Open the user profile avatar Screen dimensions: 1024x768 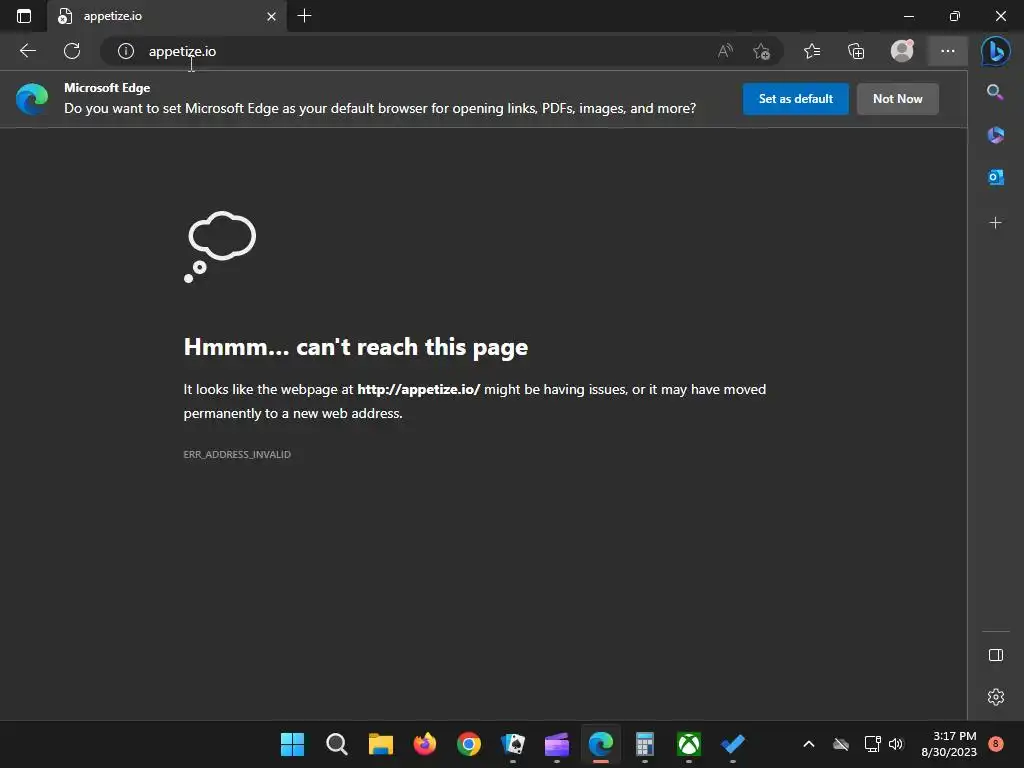[902, 51]
